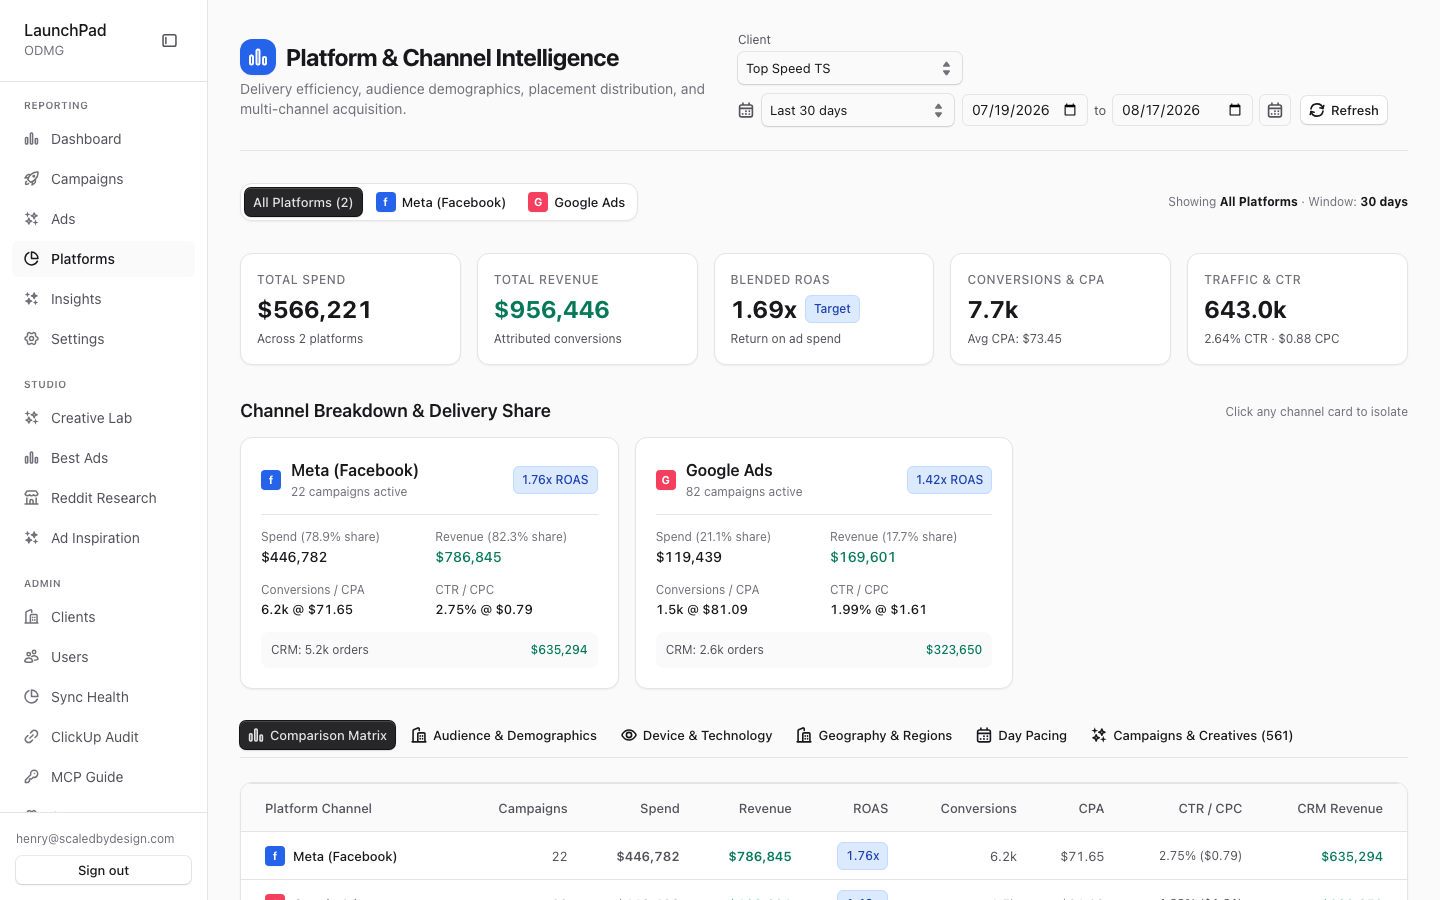The width and height of the screenshot is (1440, 900).
Task: Expand the Last 30 days range dropdown
Action: 858,110
